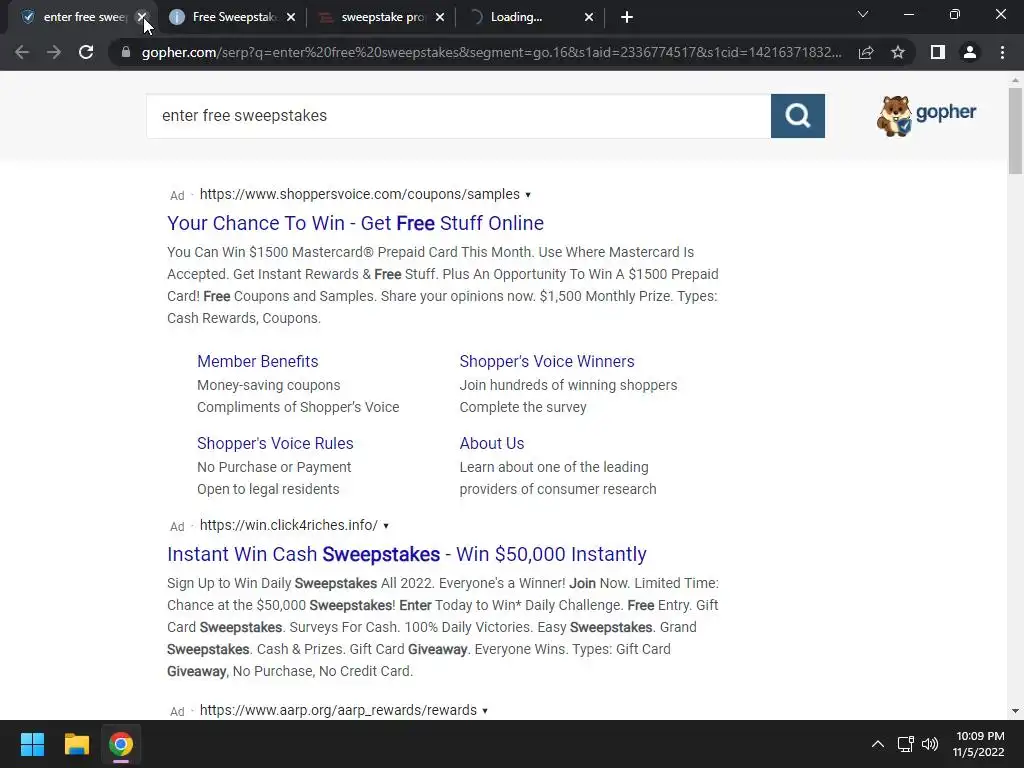Close the 'sweepstake pro' tab

point(440,17)
